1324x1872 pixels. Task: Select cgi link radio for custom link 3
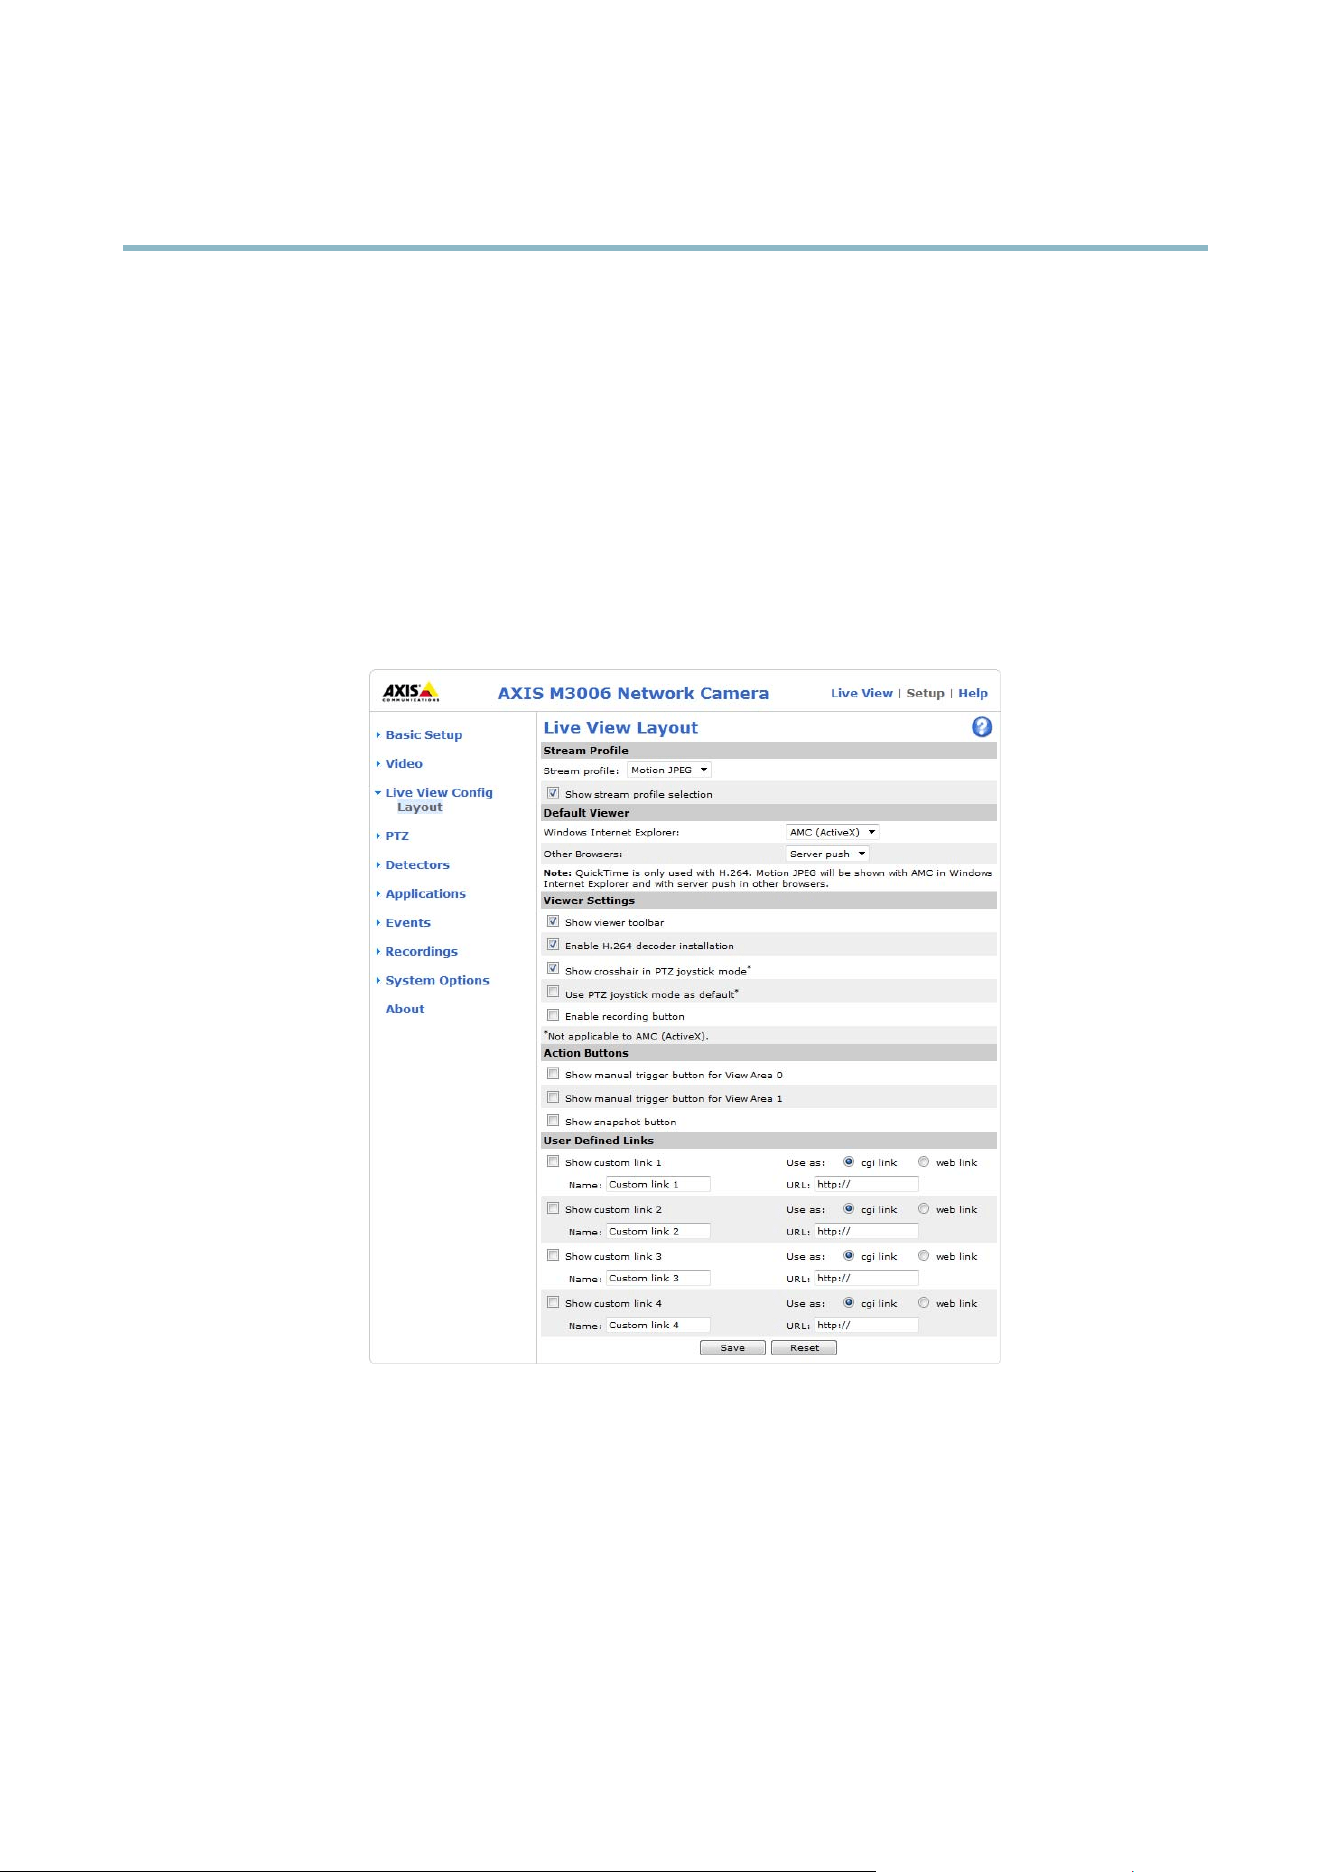click(x=848, y=1256)
